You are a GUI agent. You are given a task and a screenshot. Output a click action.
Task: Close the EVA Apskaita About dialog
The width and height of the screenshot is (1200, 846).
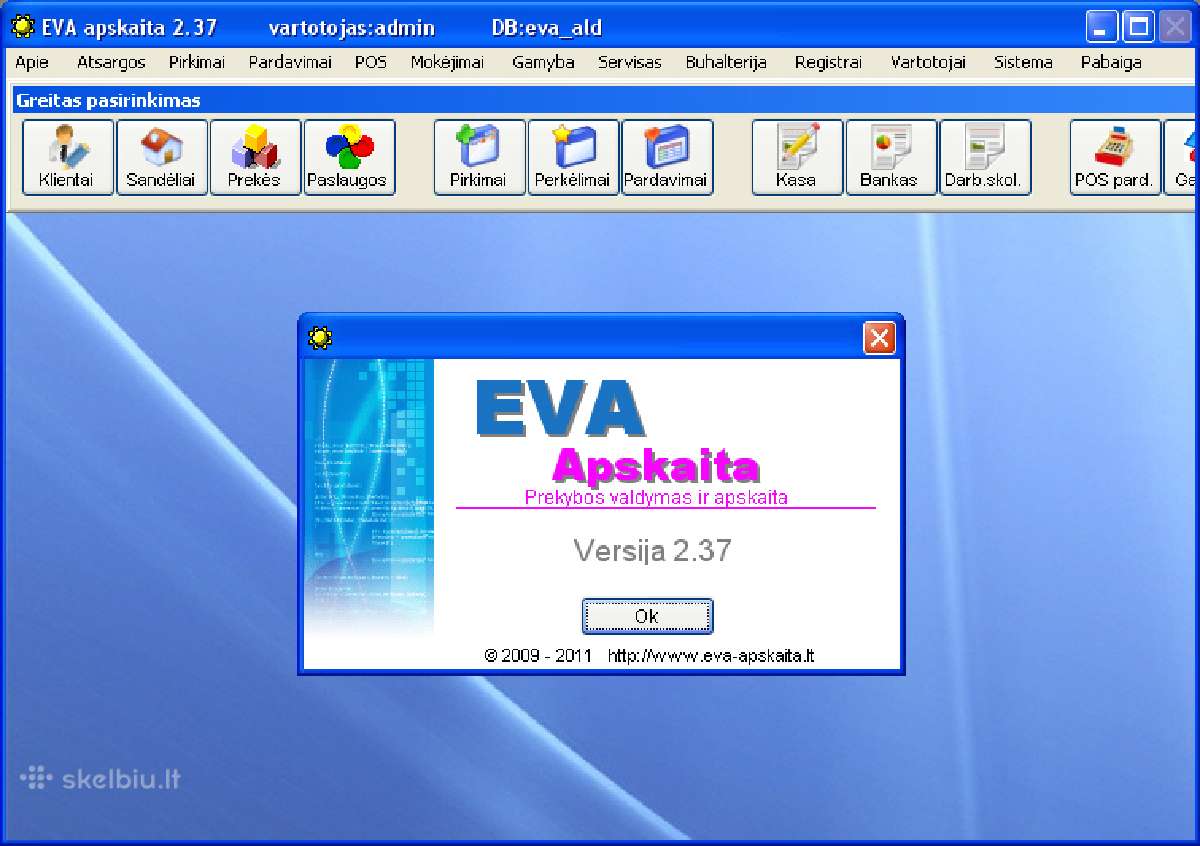tap(879, 338)
